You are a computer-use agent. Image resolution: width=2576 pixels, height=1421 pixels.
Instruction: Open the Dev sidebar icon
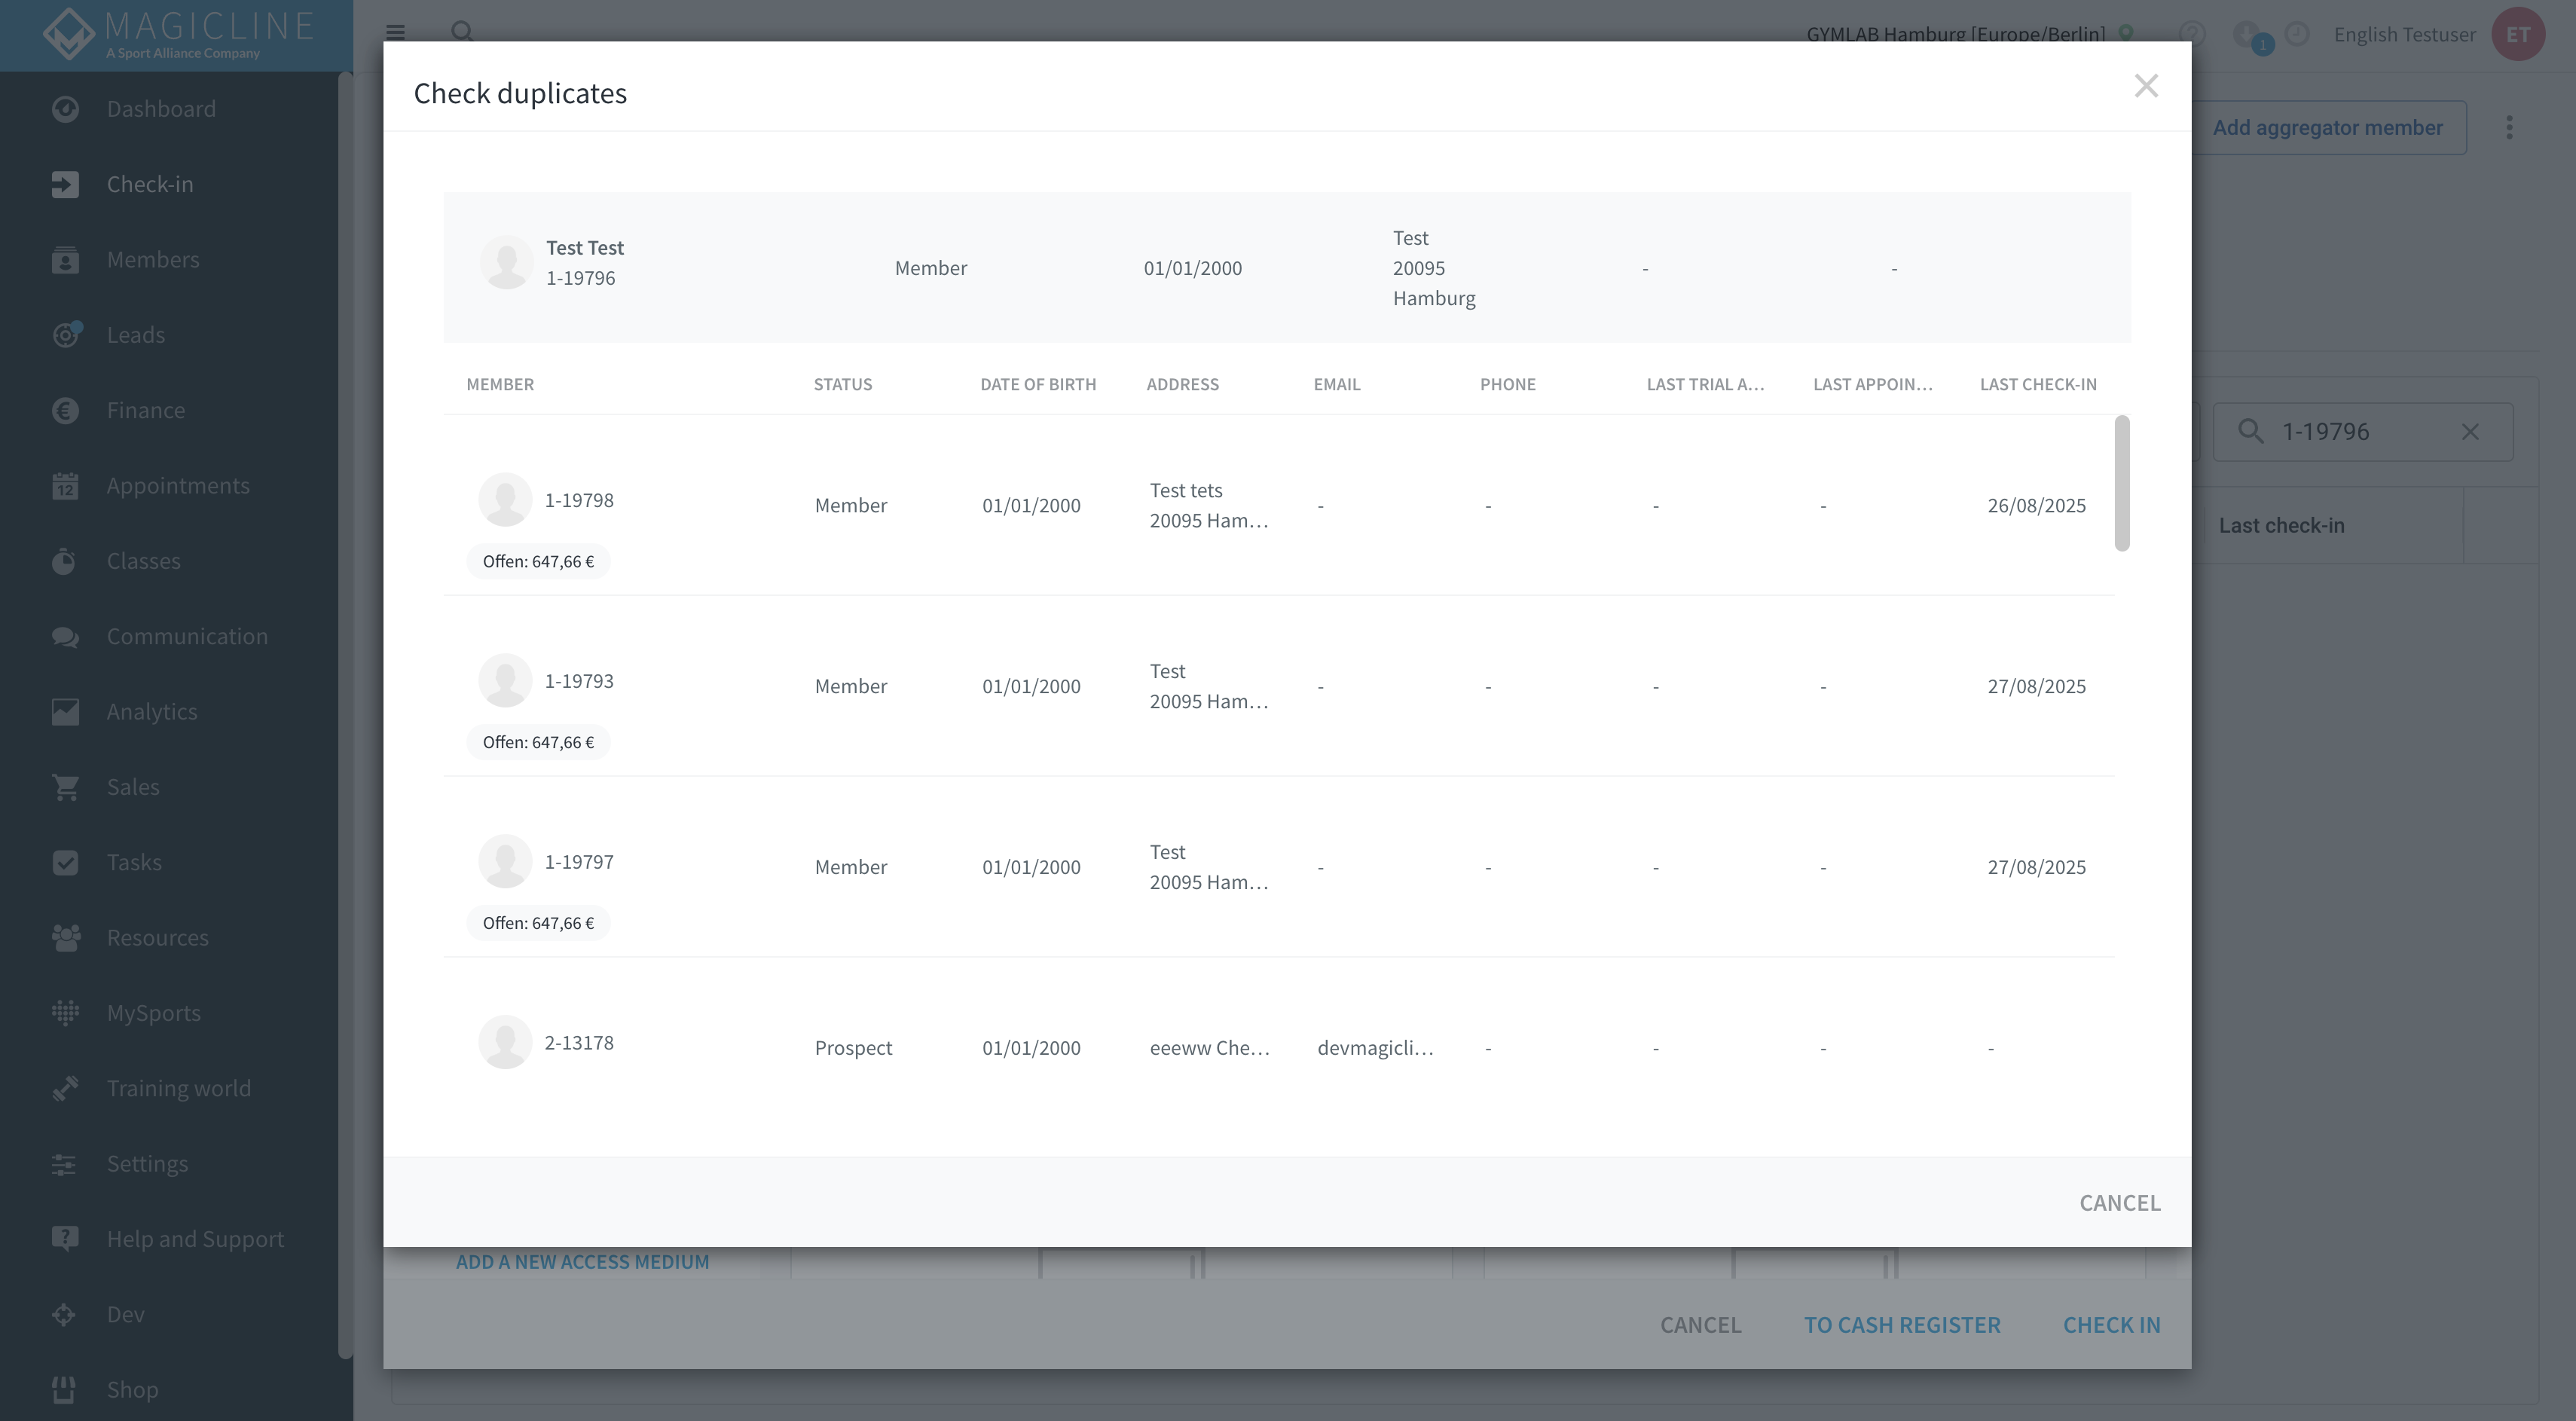[65, 1314]
